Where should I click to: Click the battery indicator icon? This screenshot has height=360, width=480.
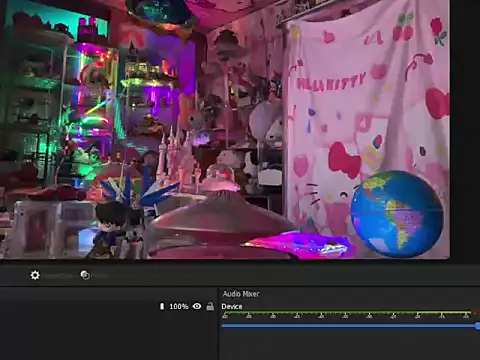[x=162, y=306]
